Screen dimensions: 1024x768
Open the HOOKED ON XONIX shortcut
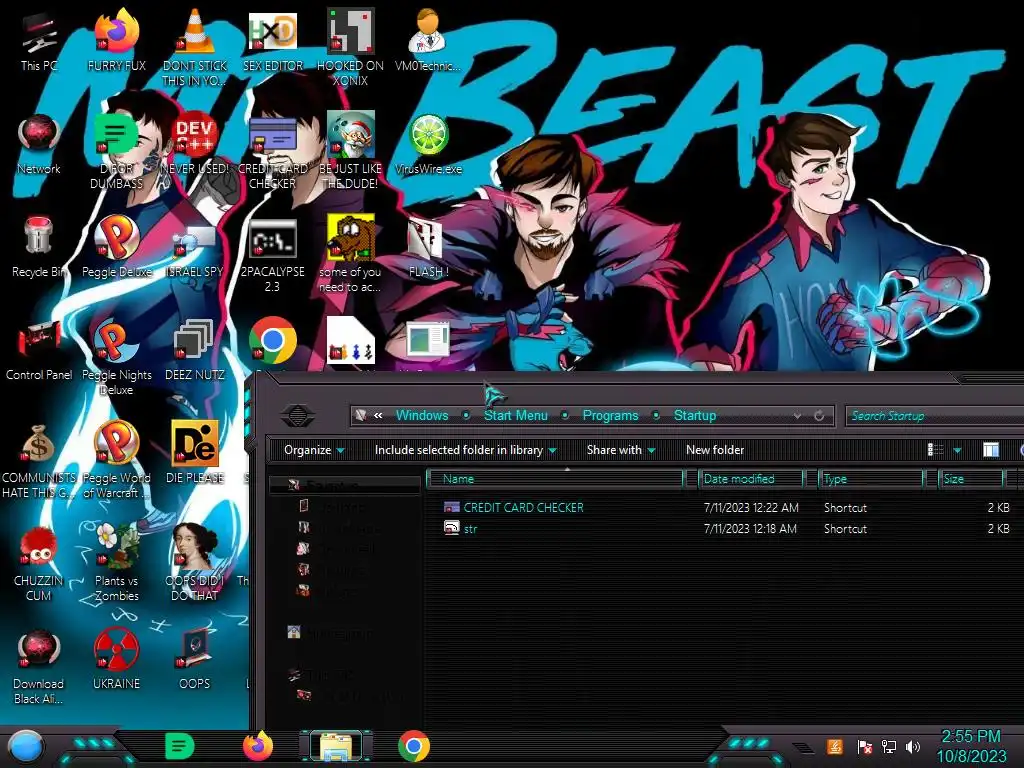click(351, 49)
